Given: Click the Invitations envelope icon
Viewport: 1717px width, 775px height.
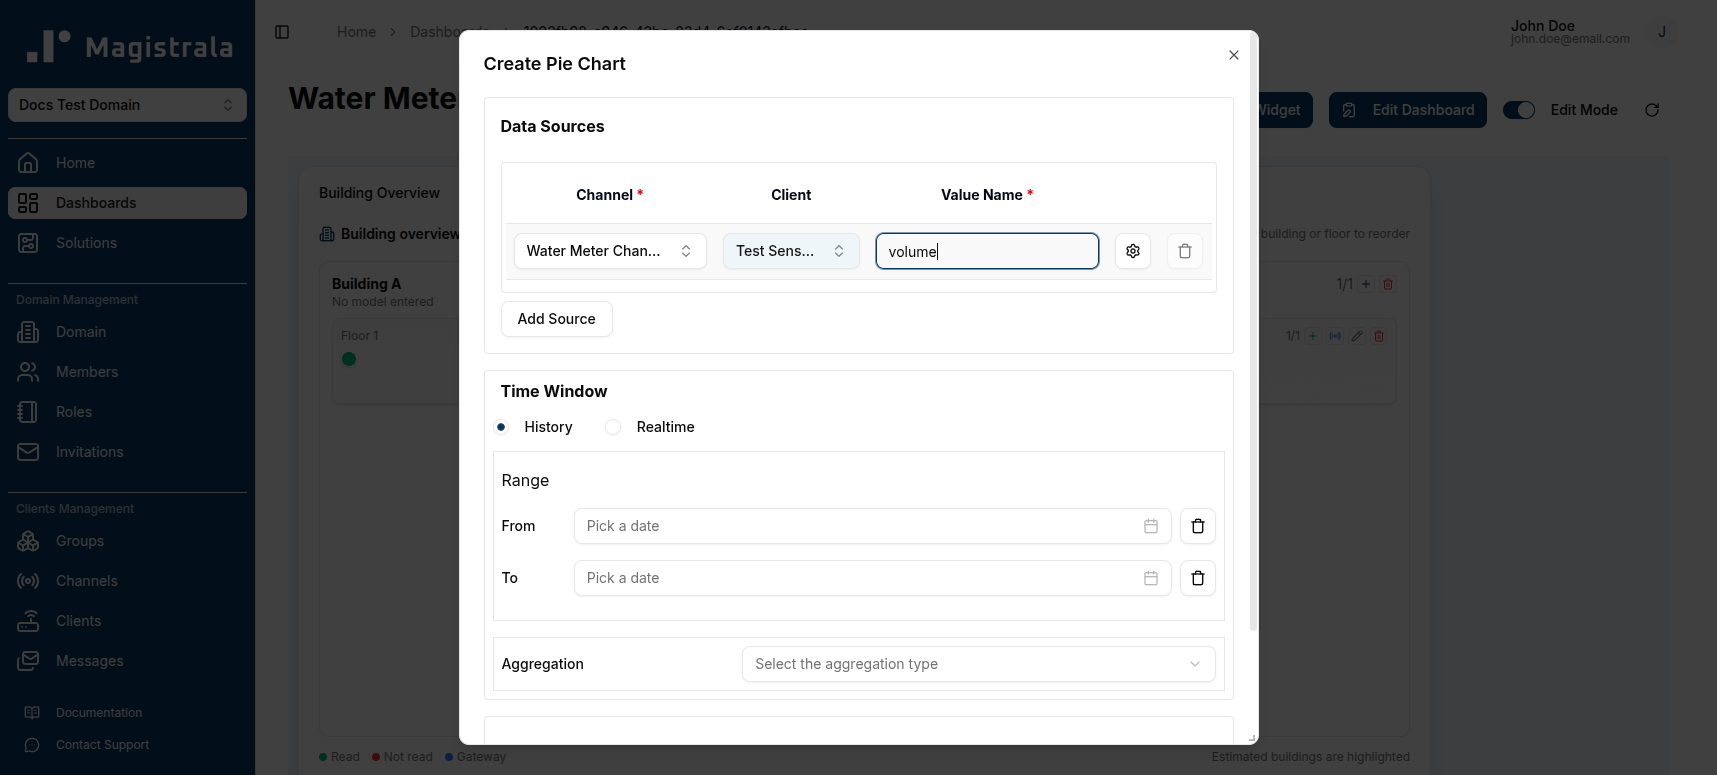Looking at the screenshot, I should [28, 452].
